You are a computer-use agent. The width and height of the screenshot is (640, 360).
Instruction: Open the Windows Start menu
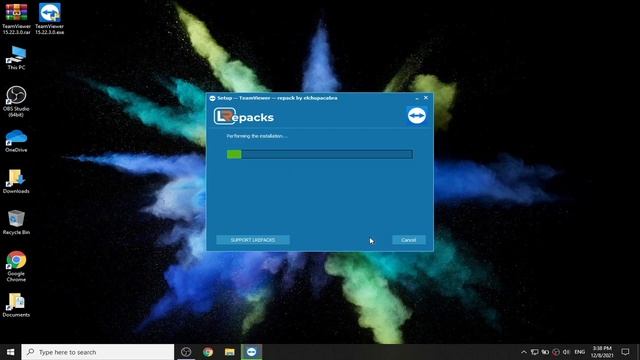11,352
